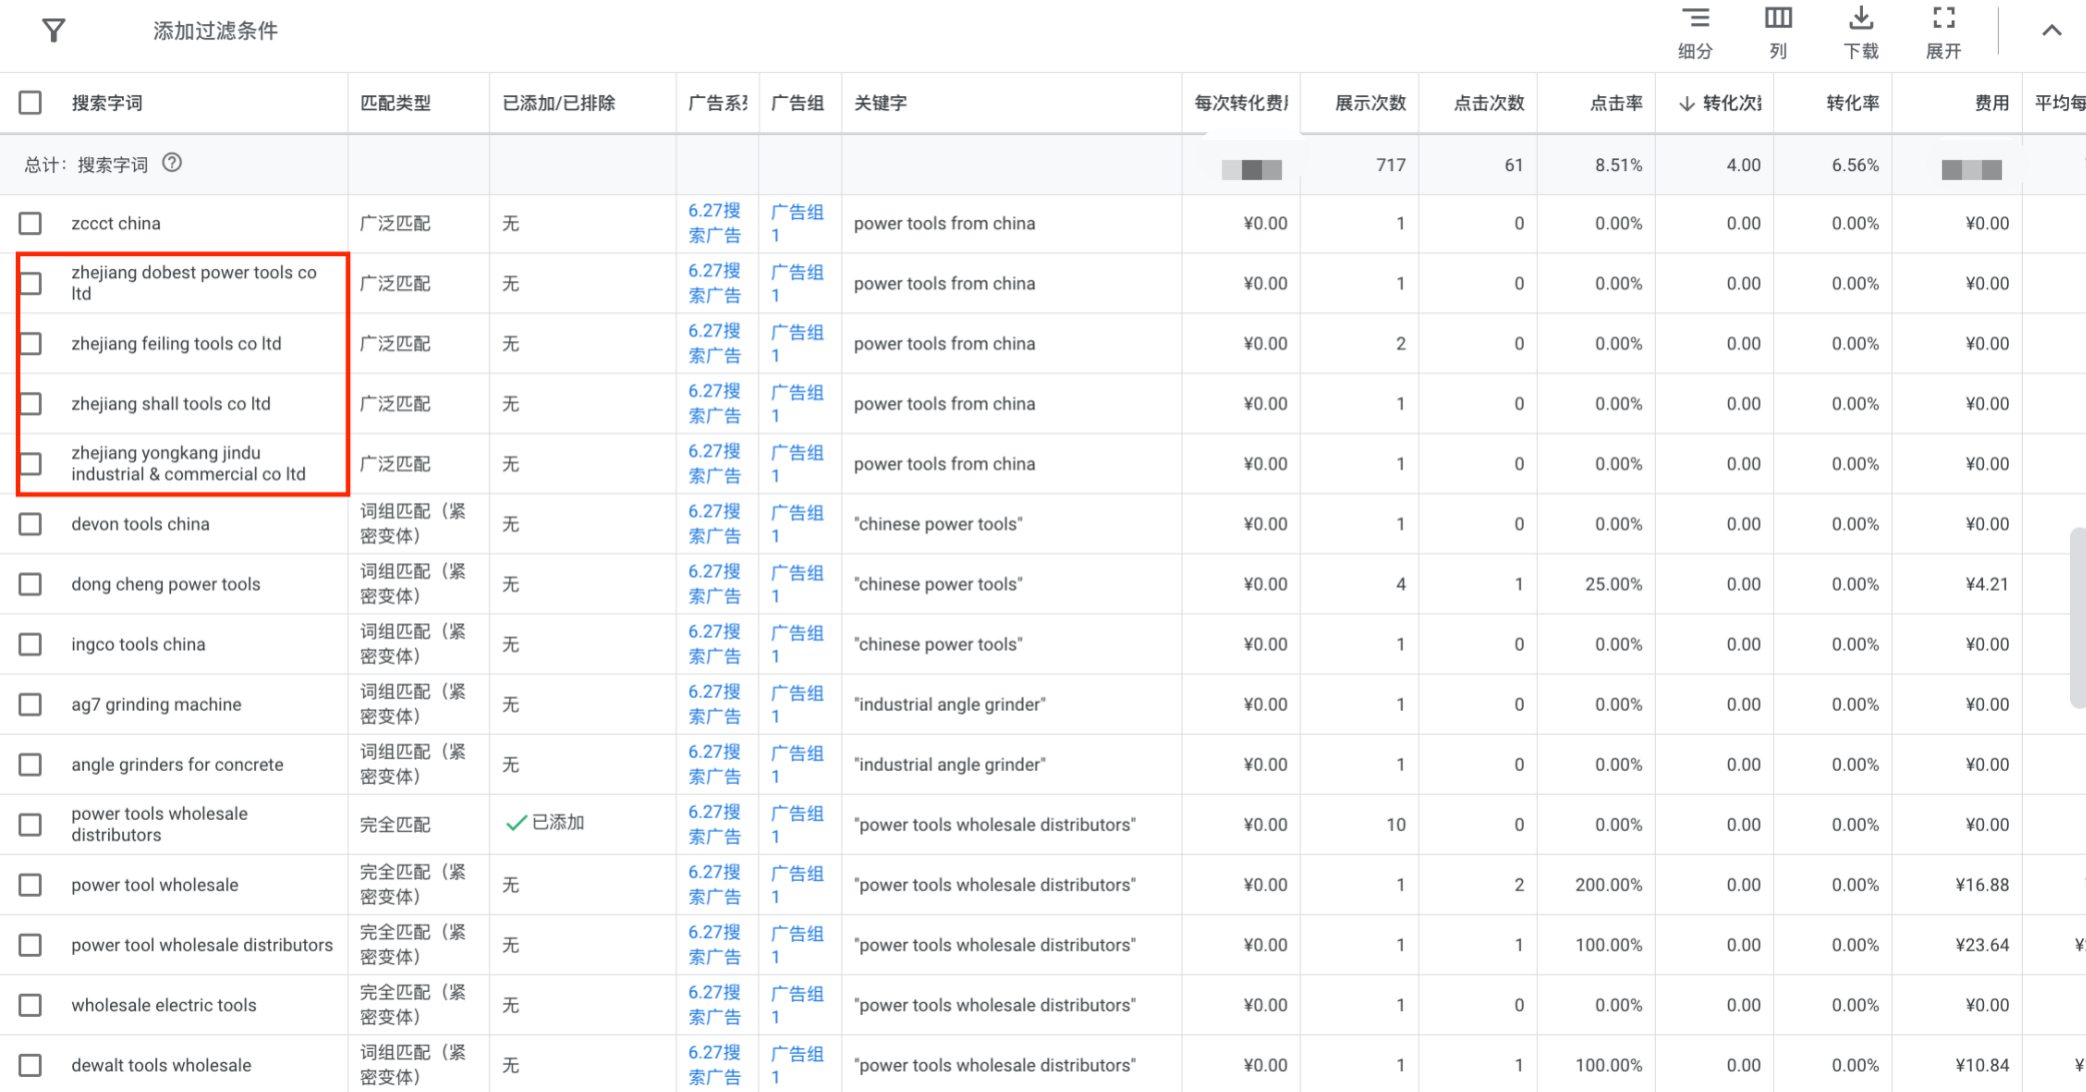
Task: Open campaign link in ag7 grinding machine row
Action: (714, 704)
